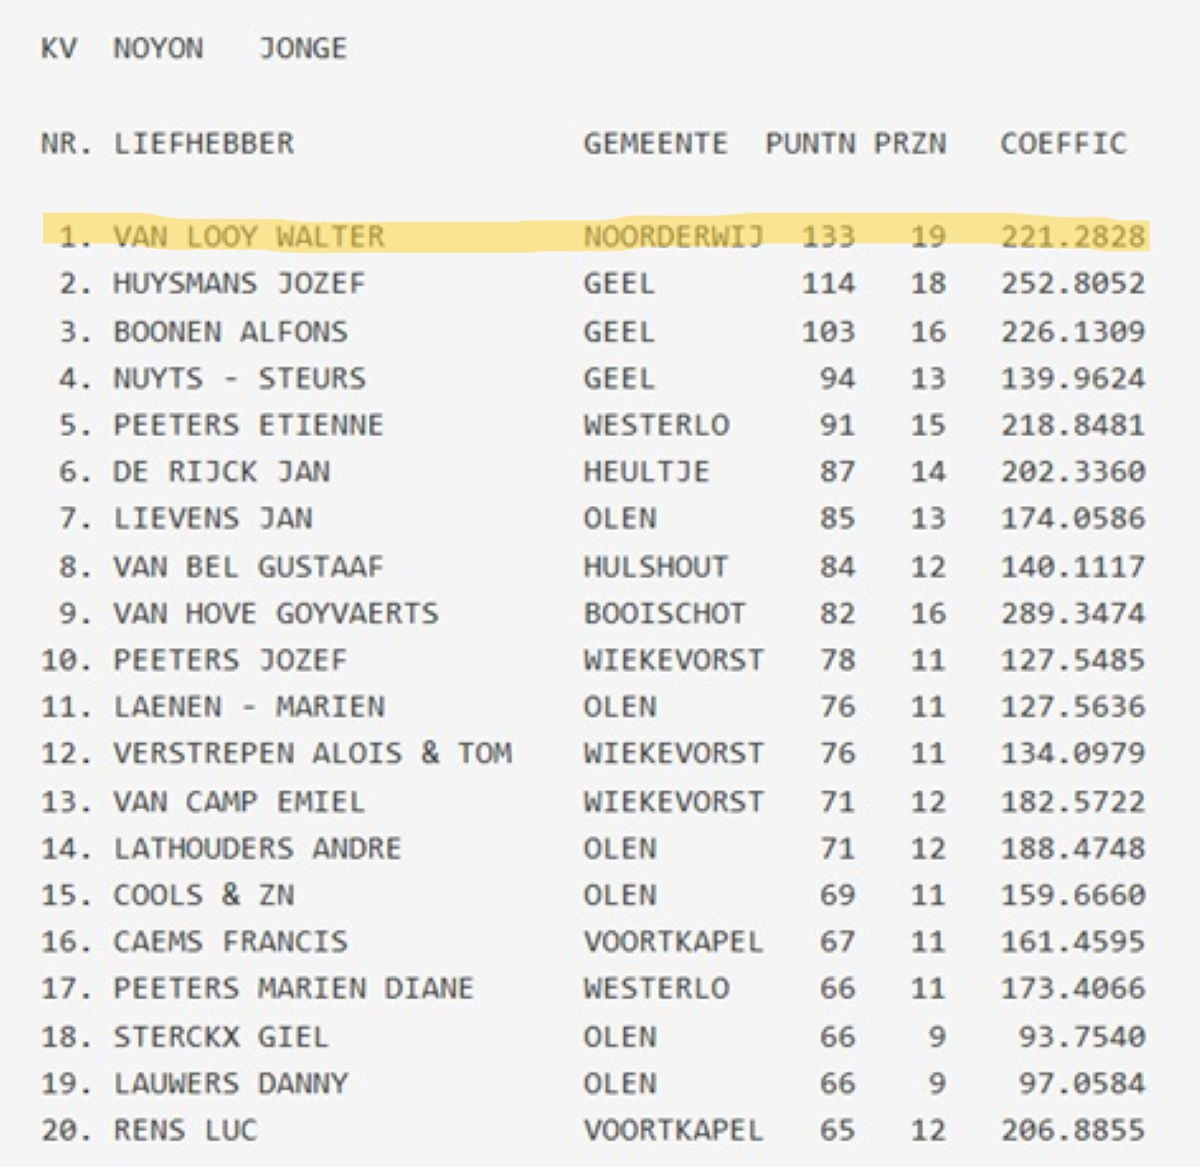
Task: Click the NUYTS - STEURS entry
Action: (239, 378)
